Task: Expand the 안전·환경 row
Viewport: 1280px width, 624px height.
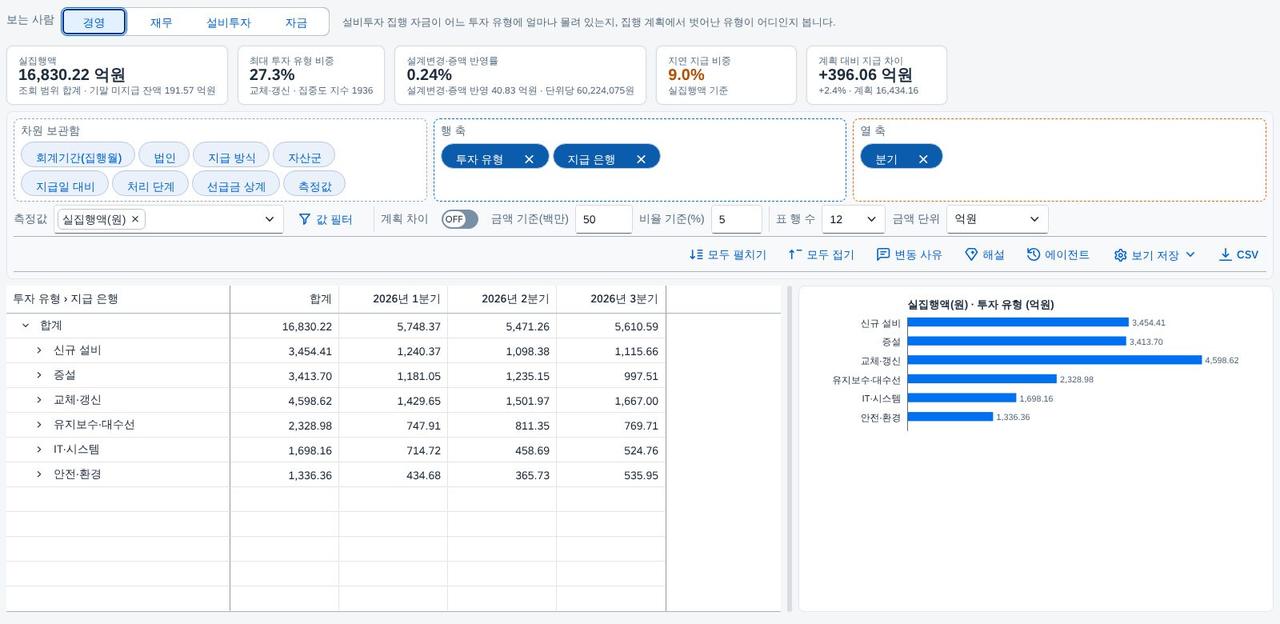Action: [39, 475]
